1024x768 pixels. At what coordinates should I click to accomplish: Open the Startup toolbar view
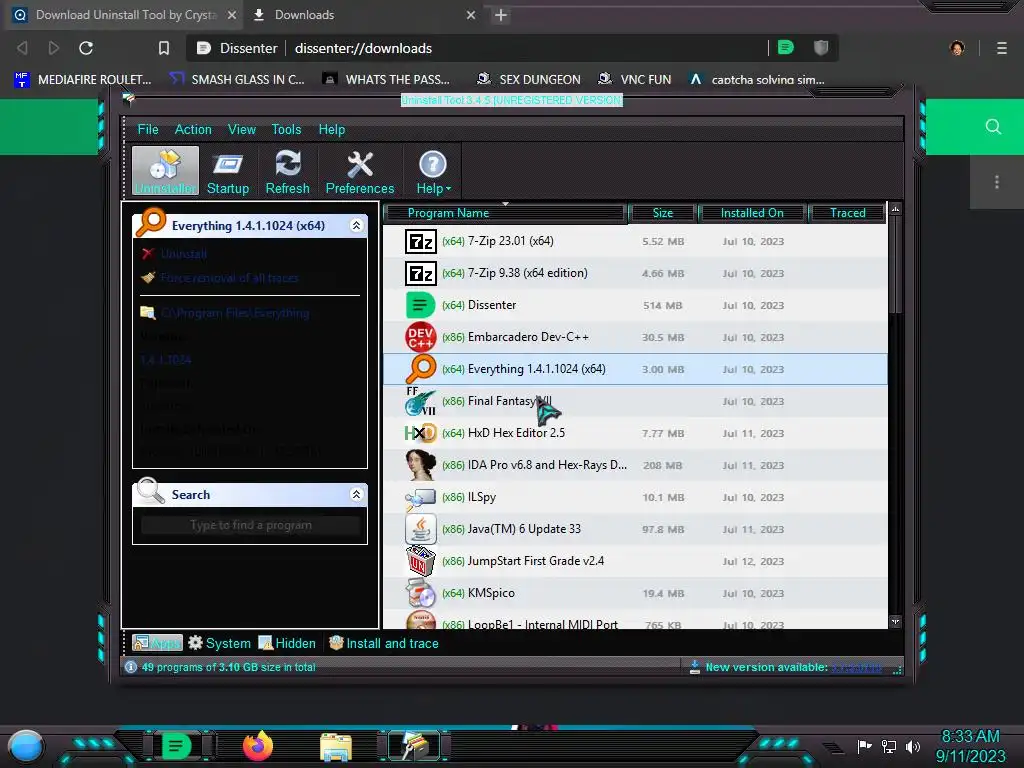point(227,170)
